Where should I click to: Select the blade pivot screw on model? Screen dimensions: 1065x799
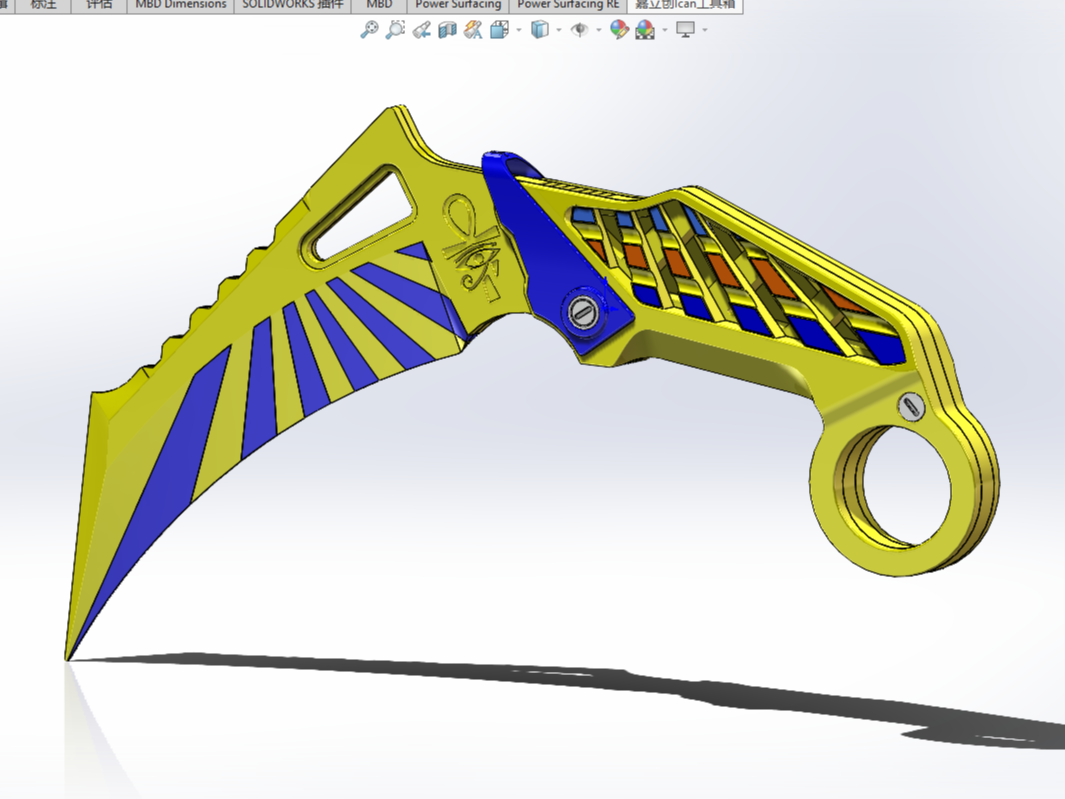[x=583, y=313]
